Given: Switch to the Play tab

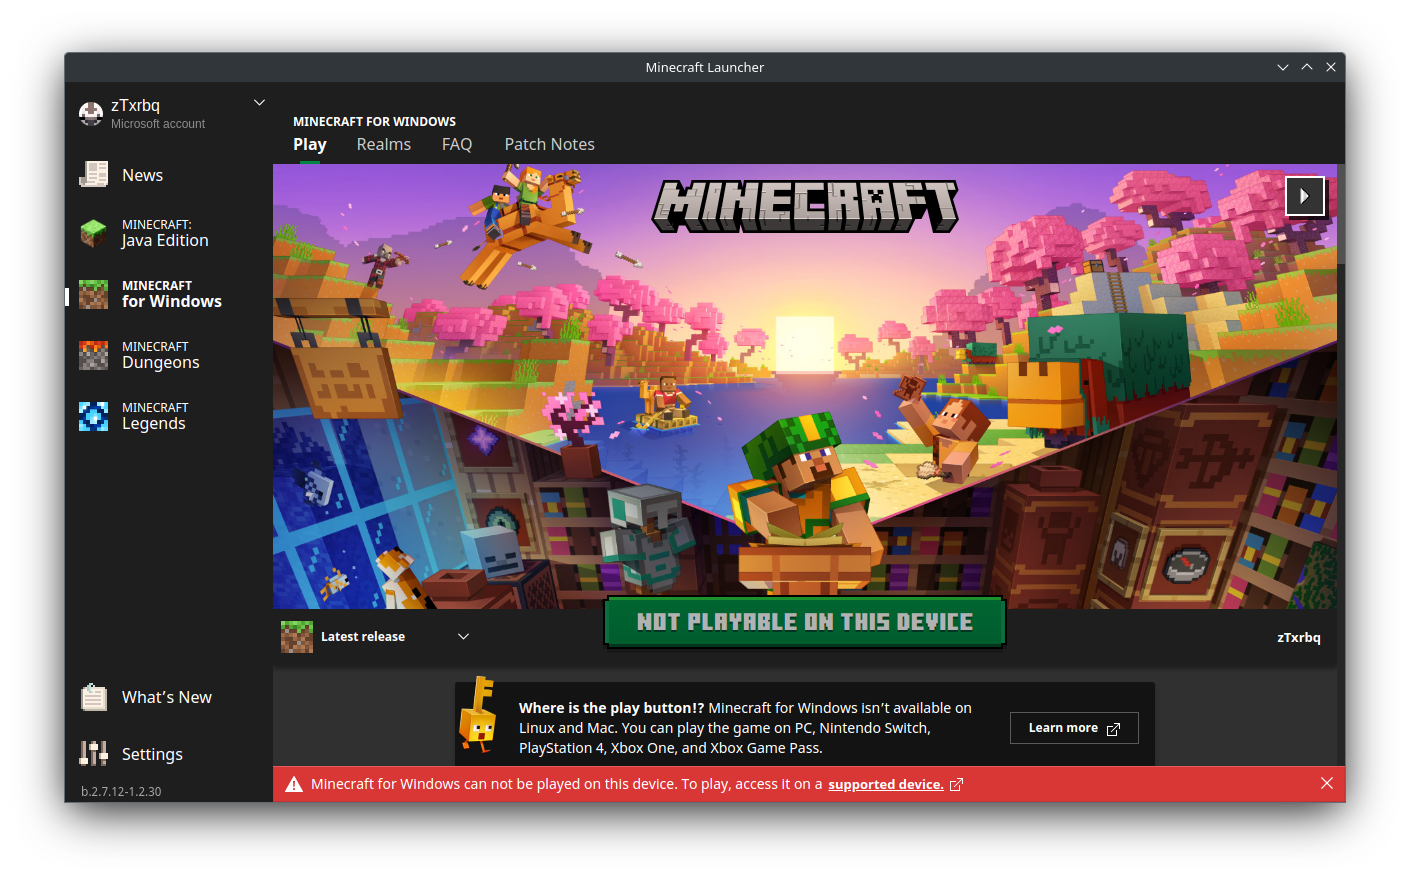Looking at the screenshot, I should pos(310,145).
